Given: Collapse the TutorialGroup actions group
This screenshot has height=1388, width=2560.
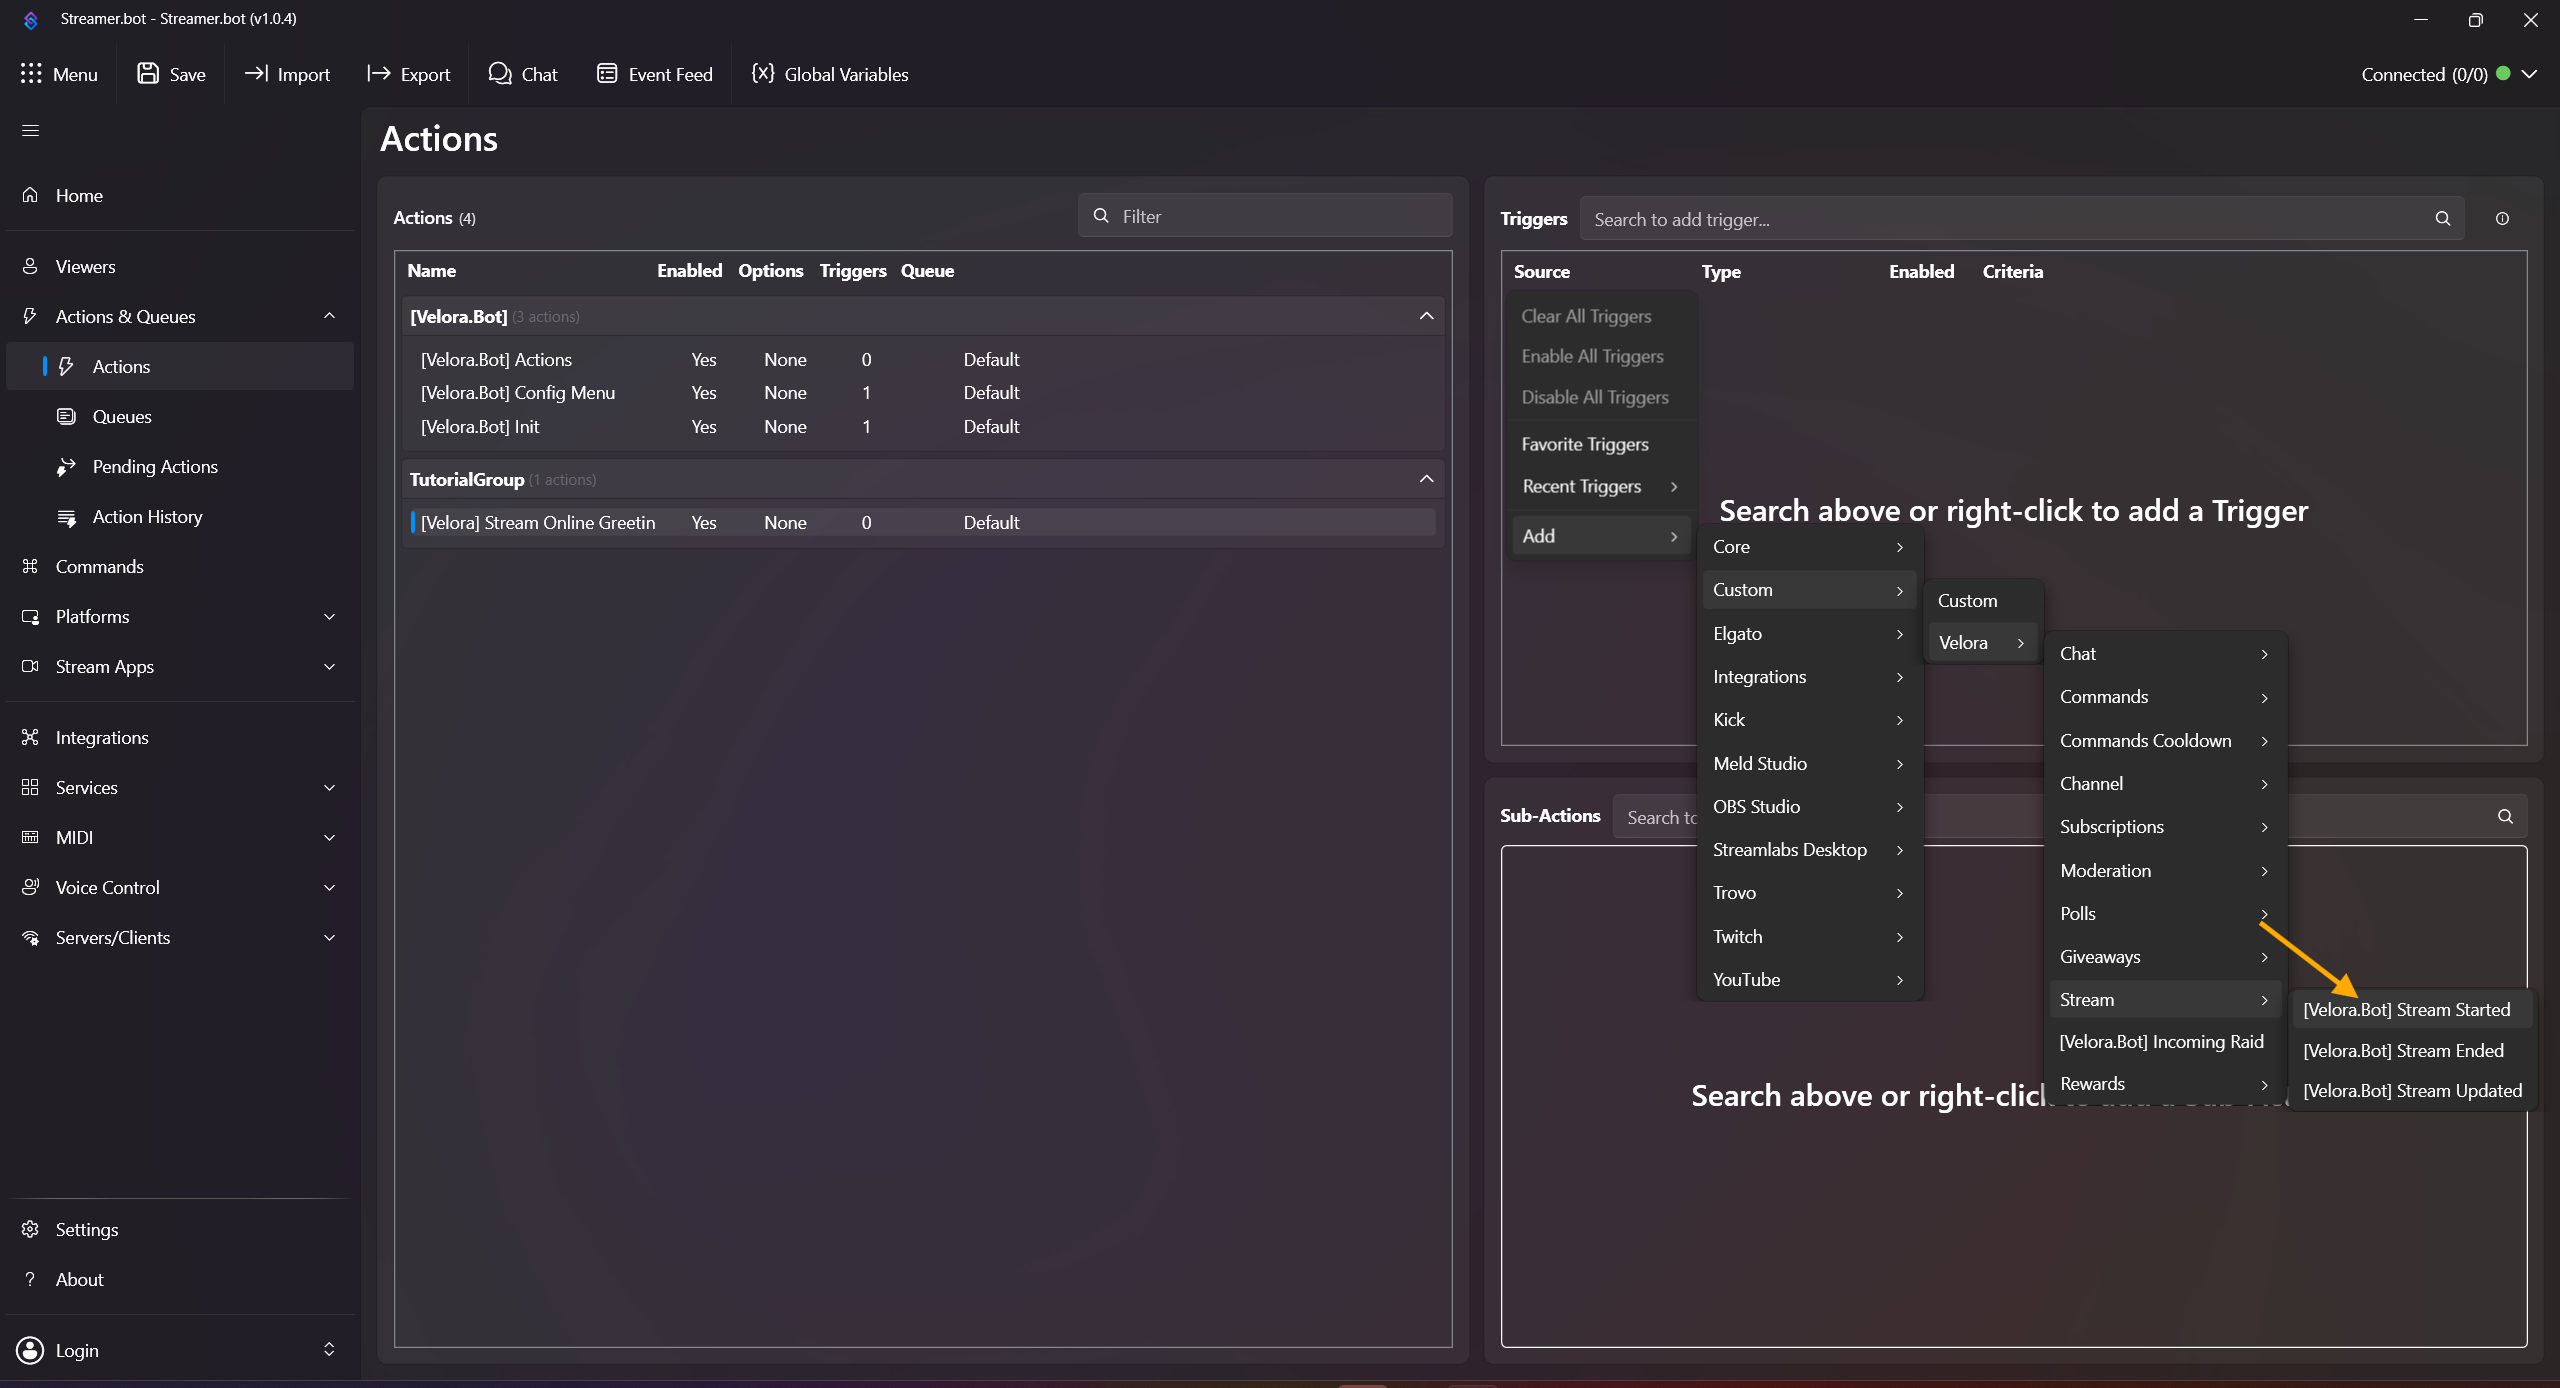Looking at the screenshot, I should pyautogui.click(x=1426, y=479).
